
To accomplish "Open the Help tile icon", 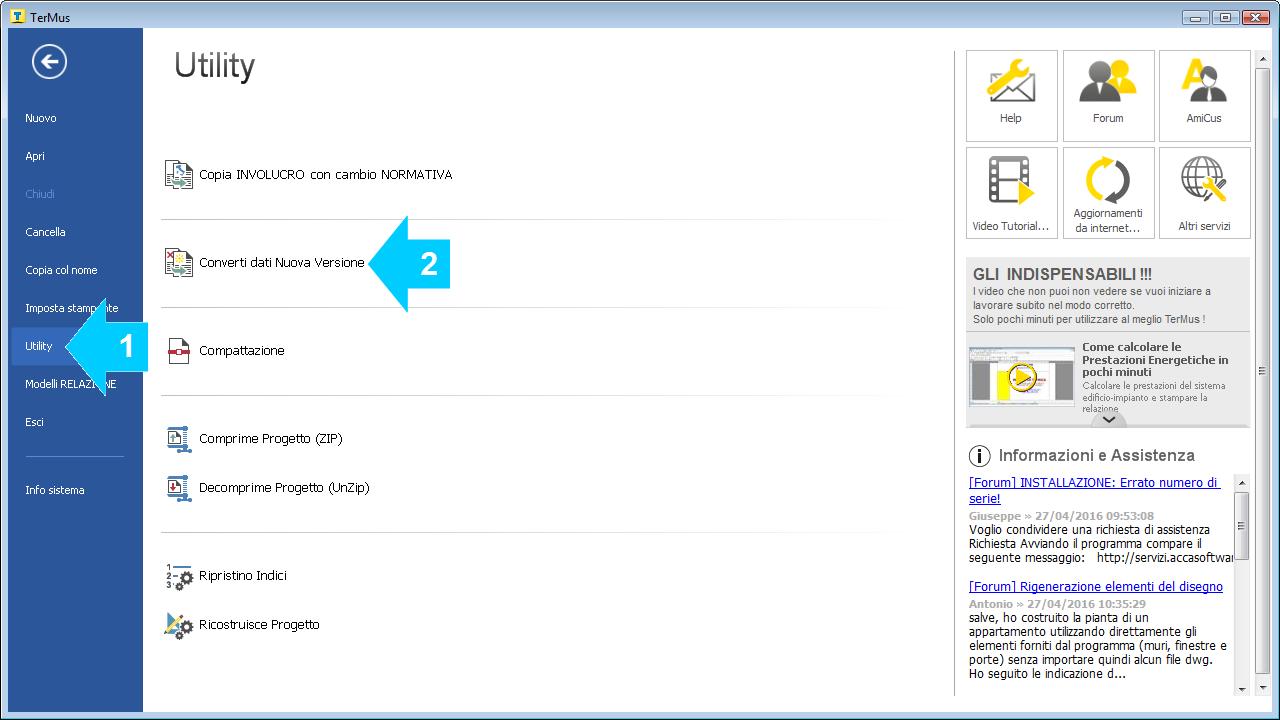I will [1011, 84].
